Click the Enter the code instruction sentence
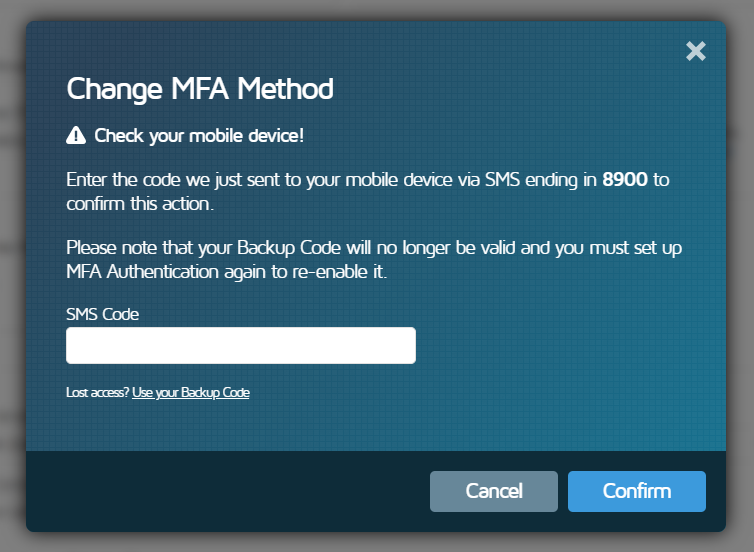 tap(300, 181)
